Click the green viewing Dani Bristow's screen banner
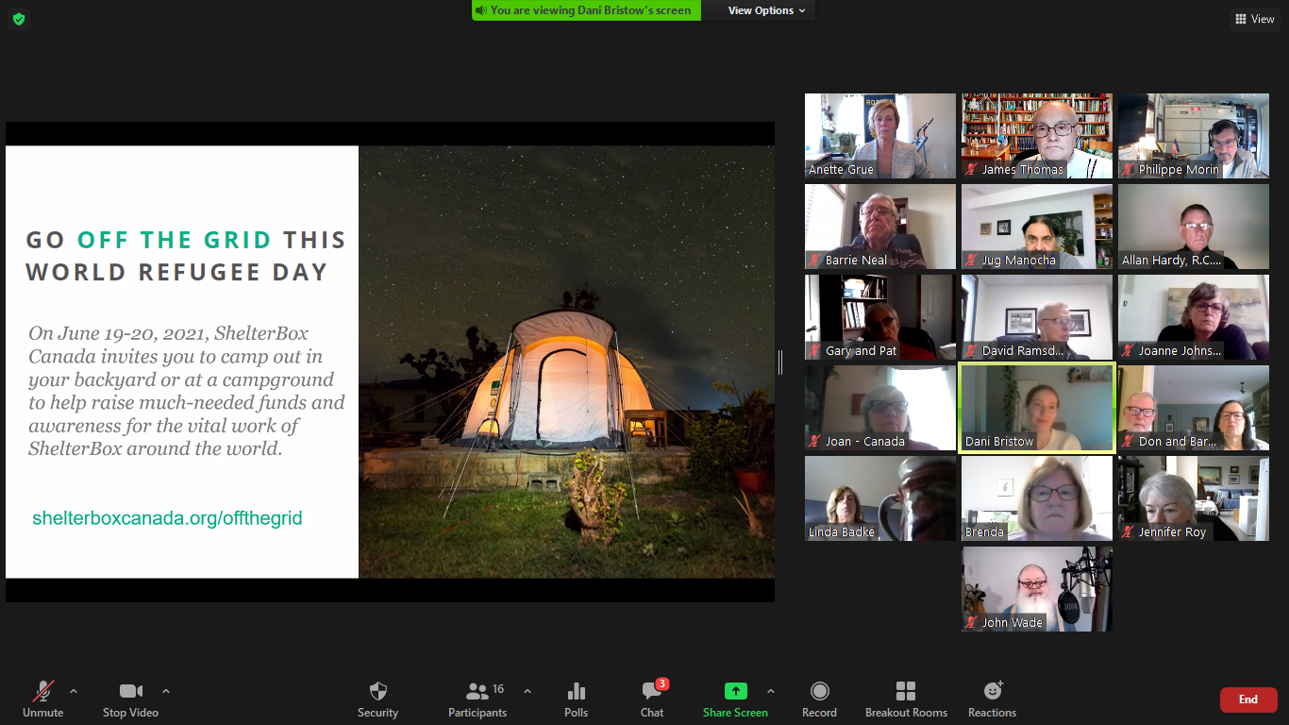1289x725 pixels. click(586, 10)
